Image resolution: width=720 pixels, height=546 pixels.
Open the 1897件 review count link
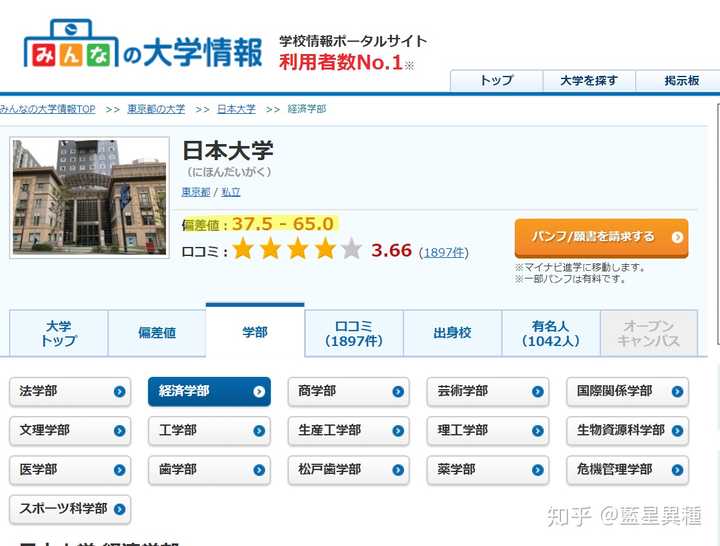444,253
